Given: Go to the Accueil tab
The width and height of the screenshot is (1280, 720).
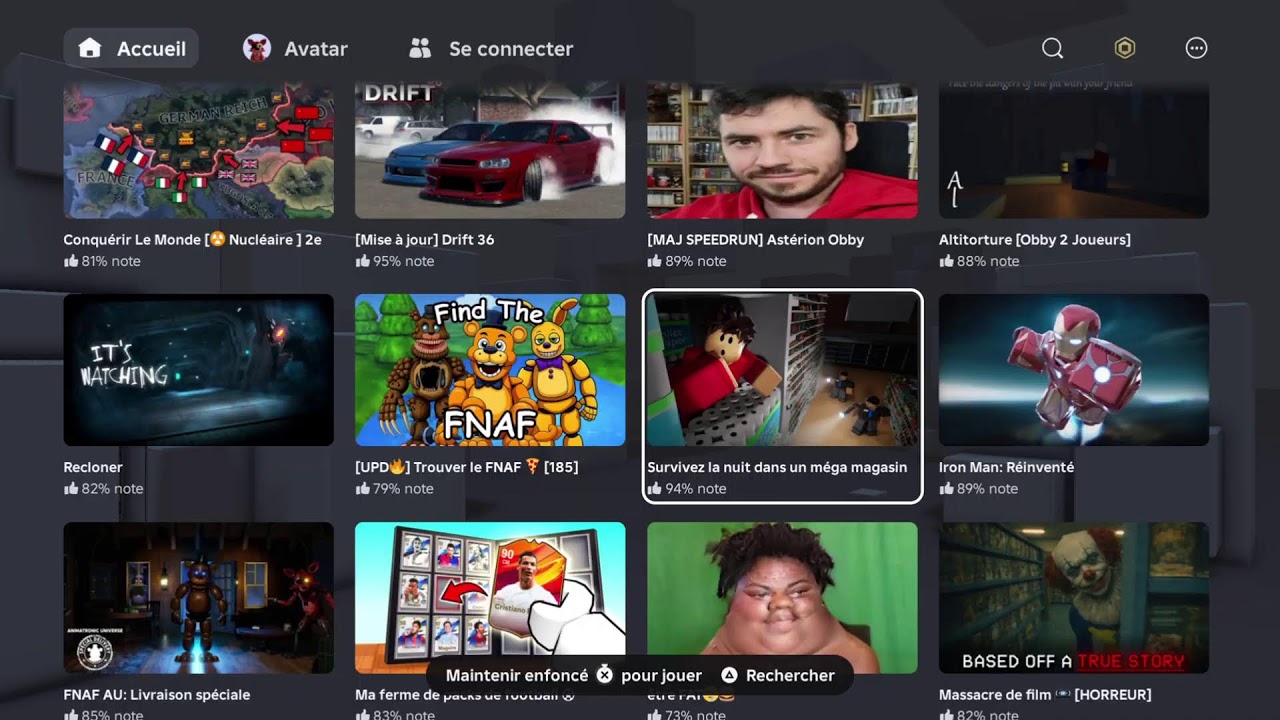Looking at the screenshot, I should pos(131,48).
